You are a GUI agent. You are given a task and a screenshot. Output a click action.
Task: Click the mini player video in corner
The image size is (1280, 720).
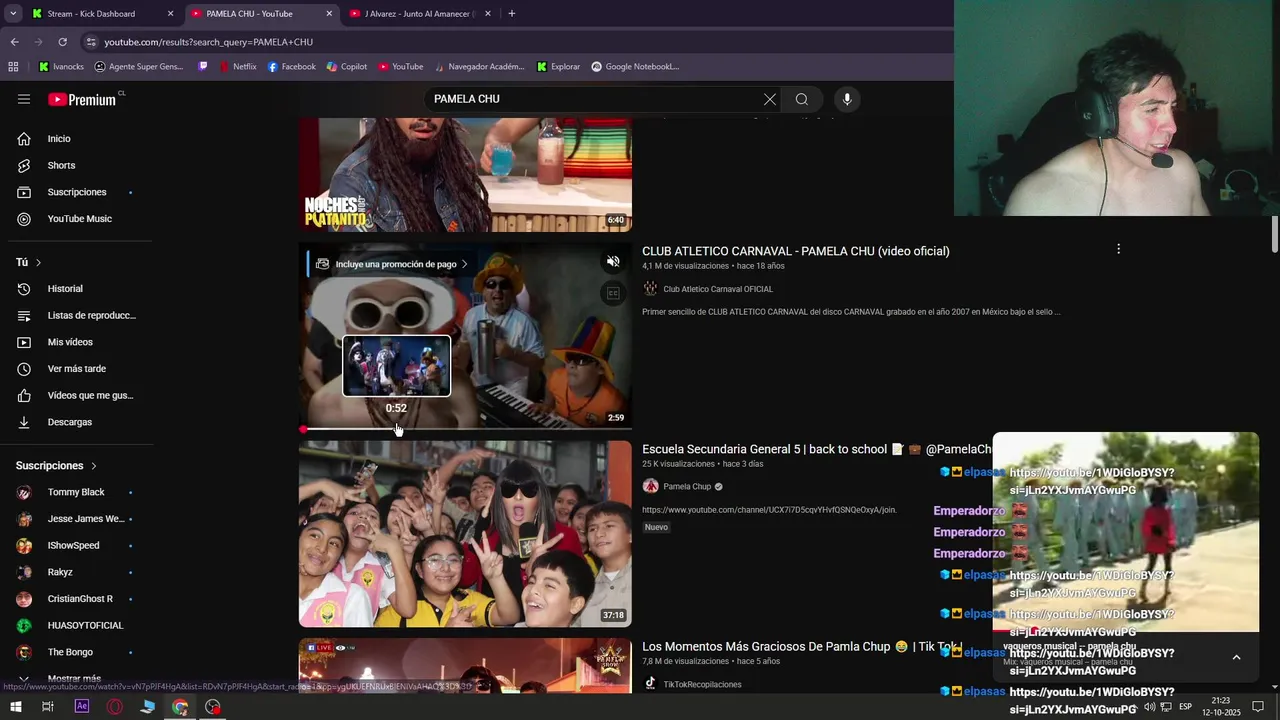[1126, 532]
